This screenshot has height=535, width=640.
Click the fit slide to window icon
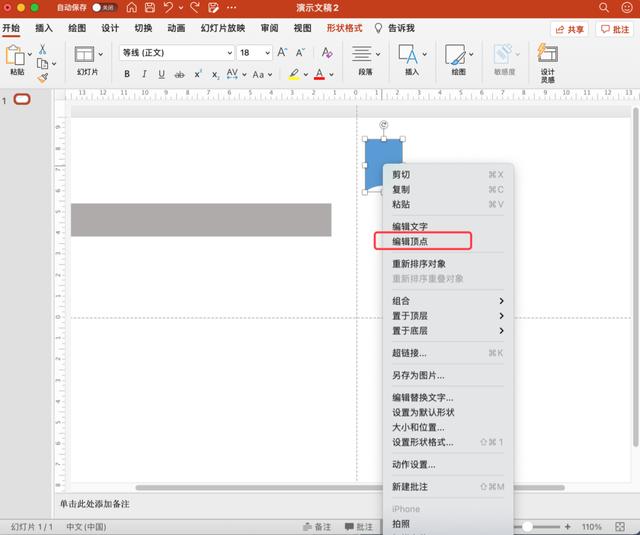620,527
